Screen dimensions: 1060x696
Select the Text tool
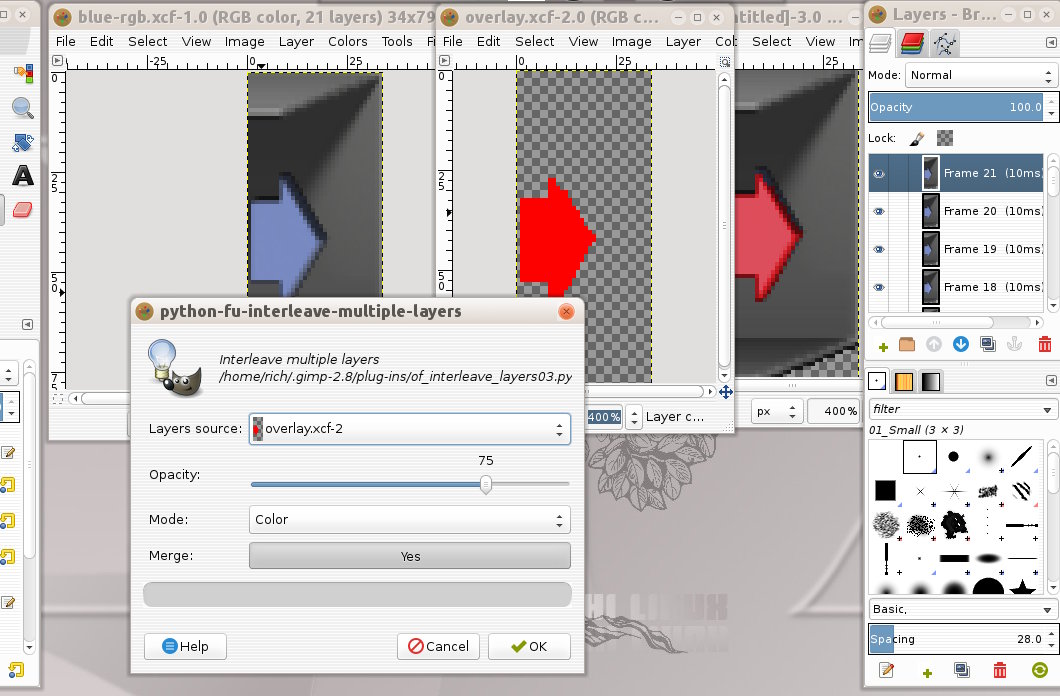click(22, 177)
